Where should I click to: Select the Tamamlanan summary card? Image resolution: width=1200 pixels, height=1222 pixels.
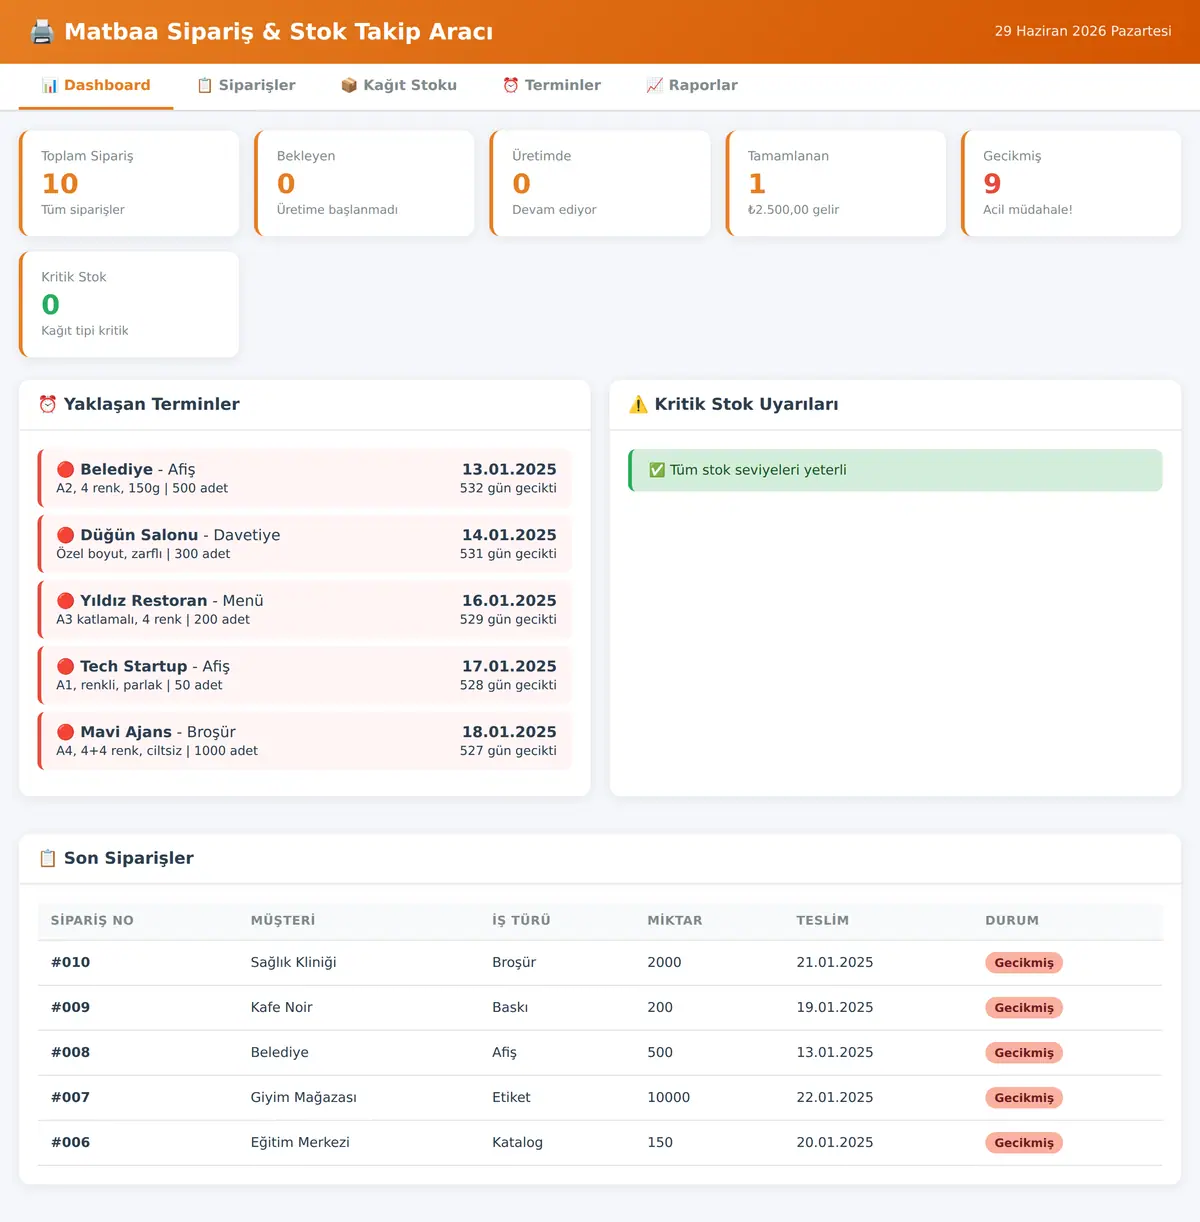coord(836,184)
